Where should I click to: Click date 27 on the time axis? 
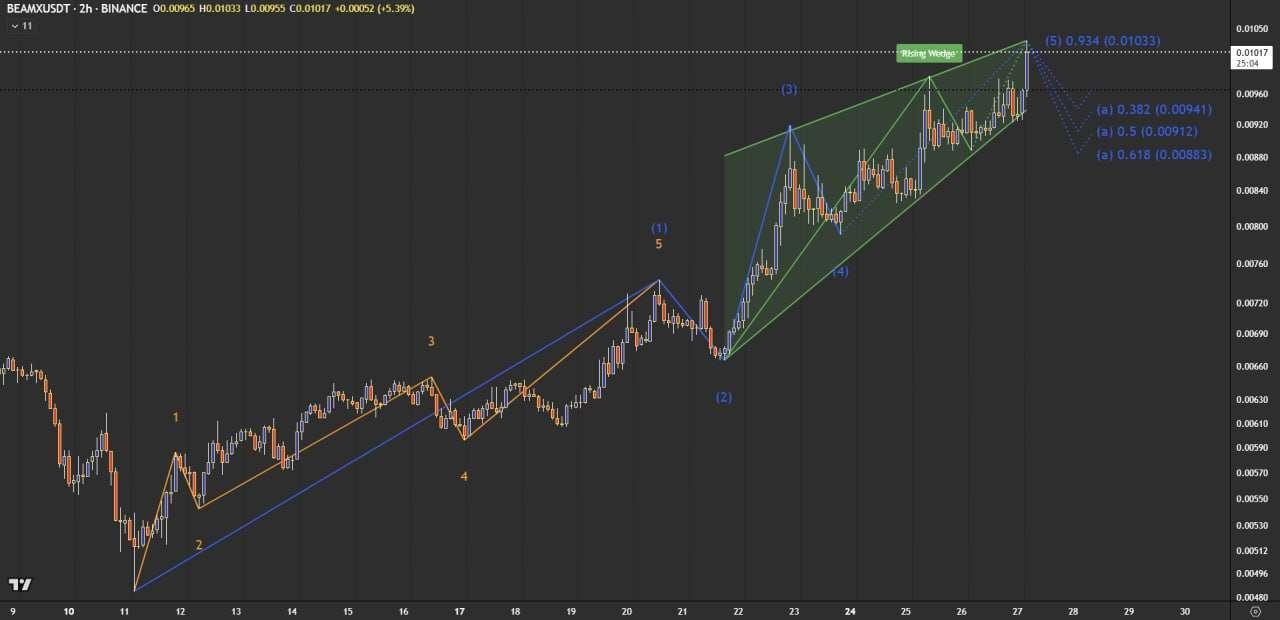tap(1017, 611)
